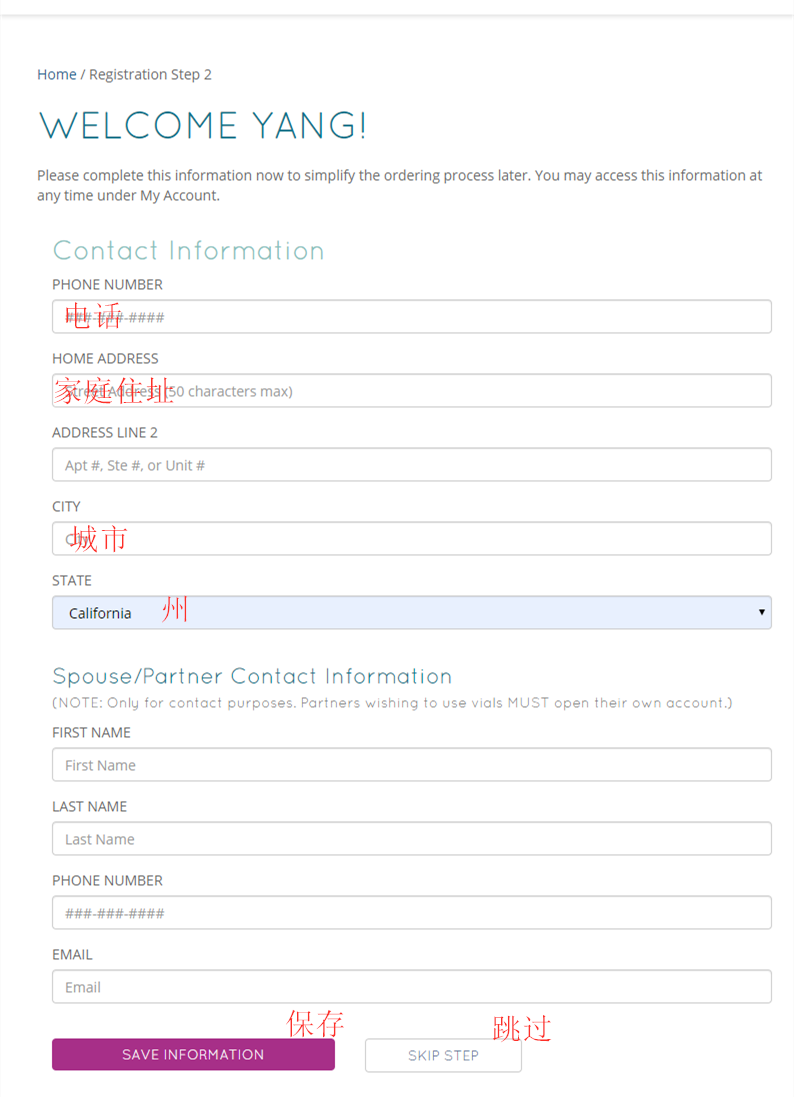Click the CITY field label
The width and height of the screenshot is (794, 1097).
[66, 506]
